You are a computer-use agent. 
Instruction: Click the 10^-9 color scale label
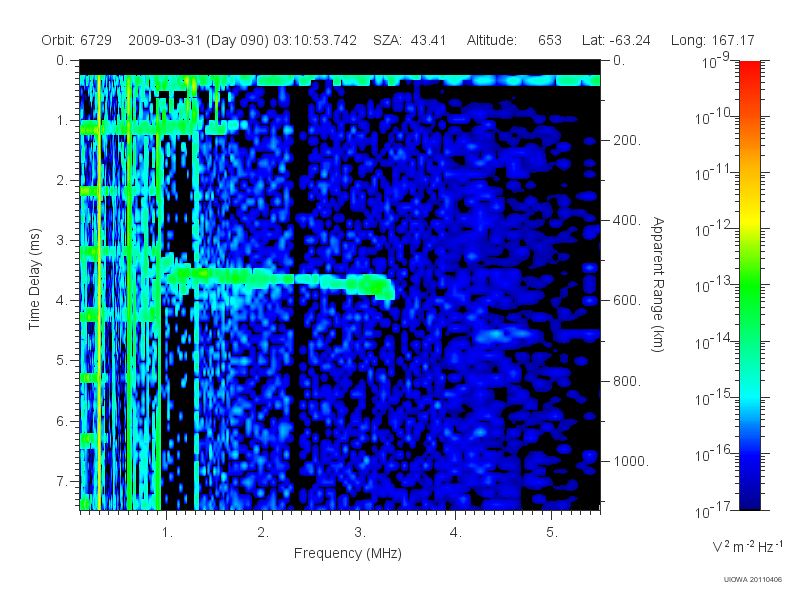click(x=716, y=61)
